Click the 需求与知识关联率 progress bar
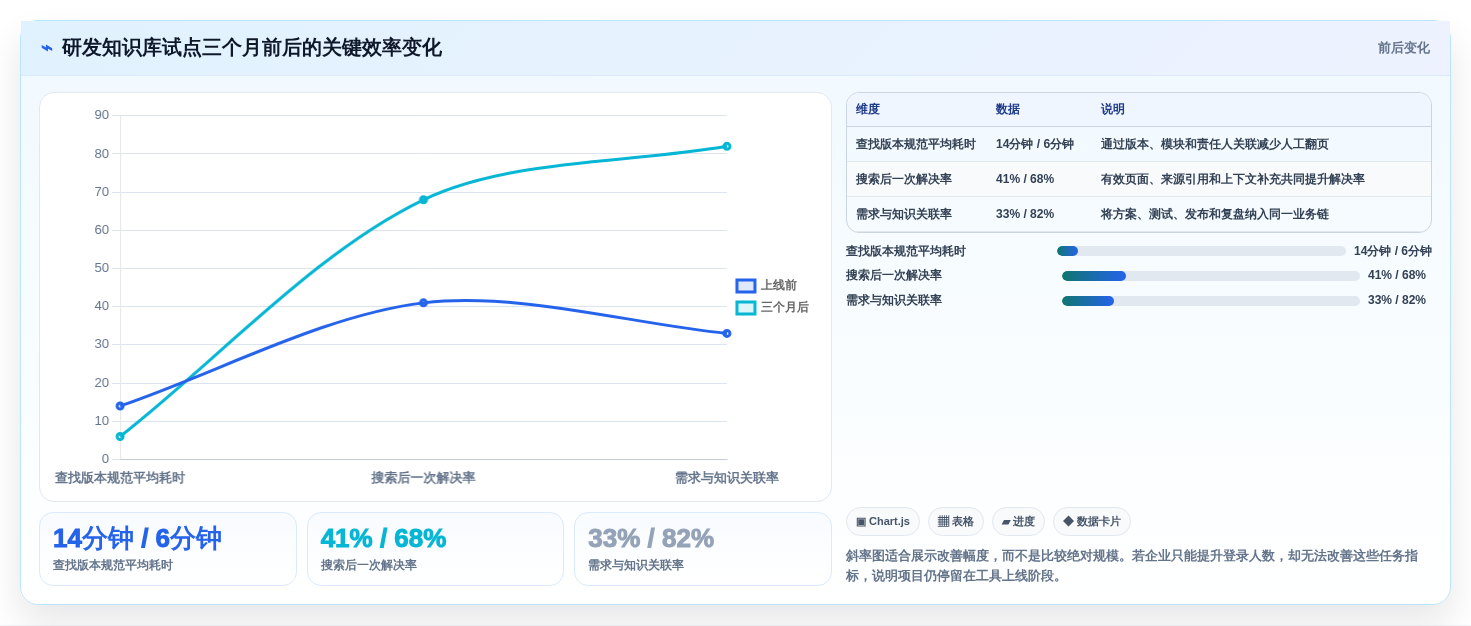Screen dimensions: 1471x626 (x=1211, y=301)
